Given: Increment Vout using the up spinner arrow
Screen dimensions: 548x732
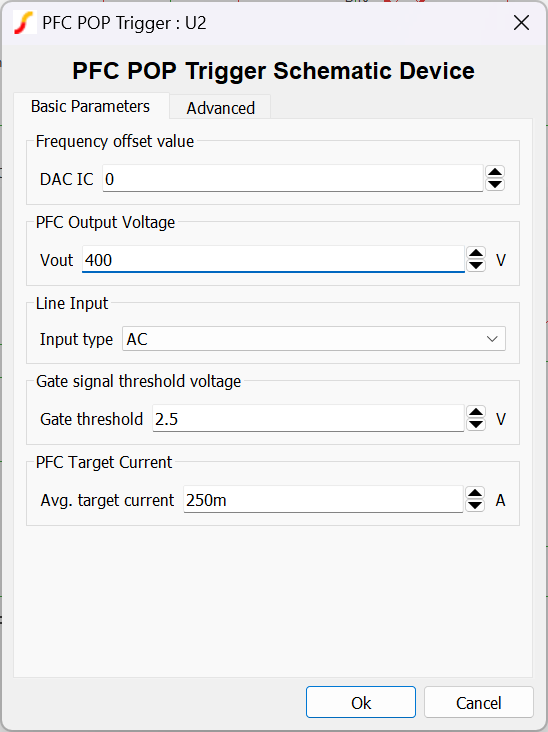Looking at the screenshot, I should [x=476, y=253].
